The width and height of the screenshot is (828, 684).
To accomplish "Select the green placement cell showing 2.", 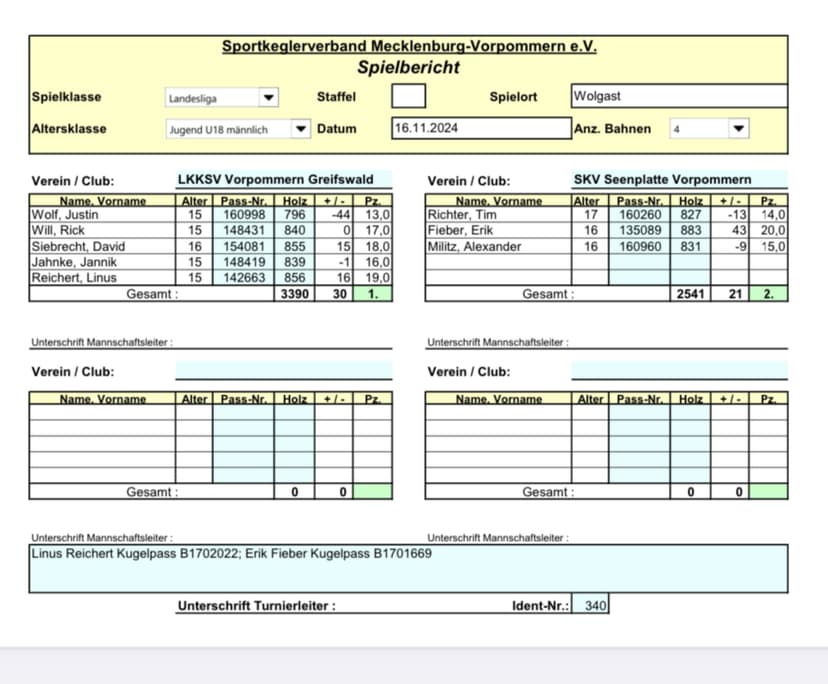I will [768, 294].
